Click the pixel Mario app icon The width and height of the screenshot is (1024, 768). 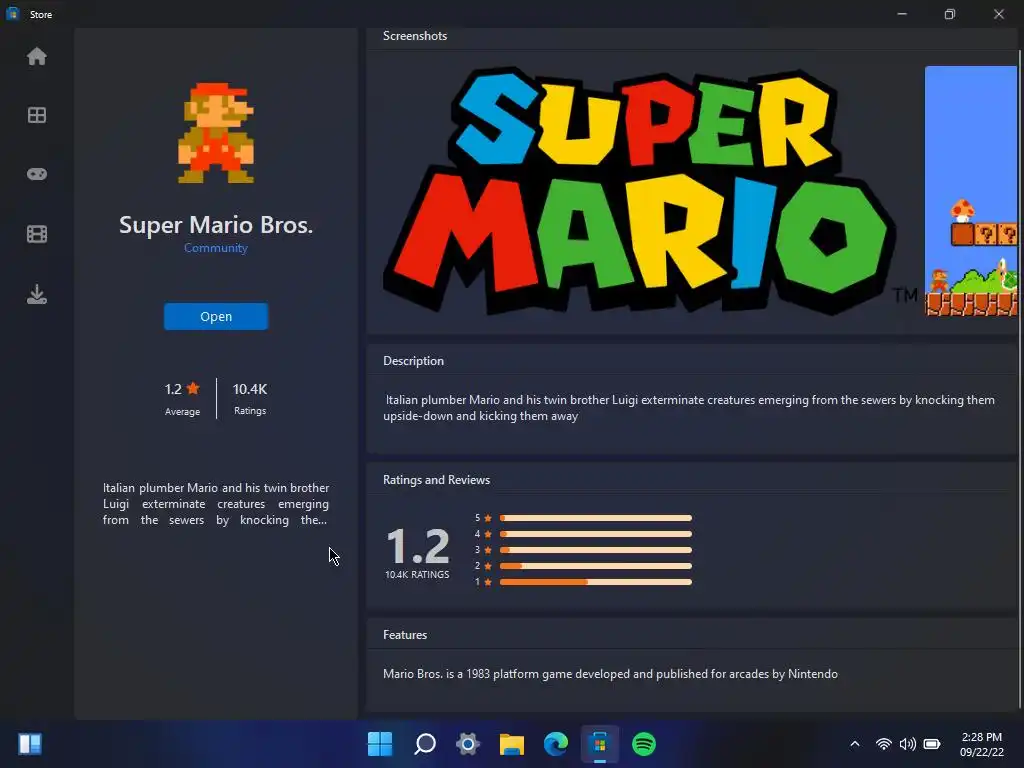pyautogui.click(x=216, y=133)
